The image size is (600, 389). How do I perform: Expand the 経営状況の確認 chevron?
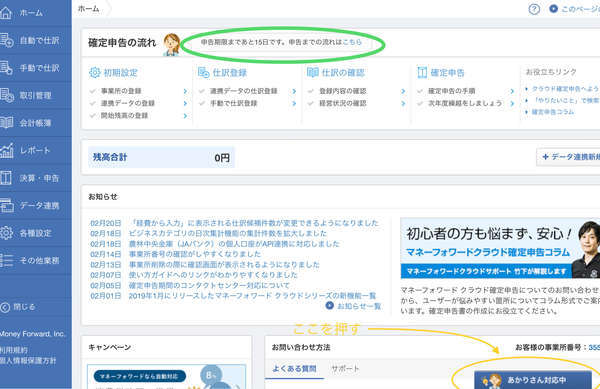click(403, 103)
